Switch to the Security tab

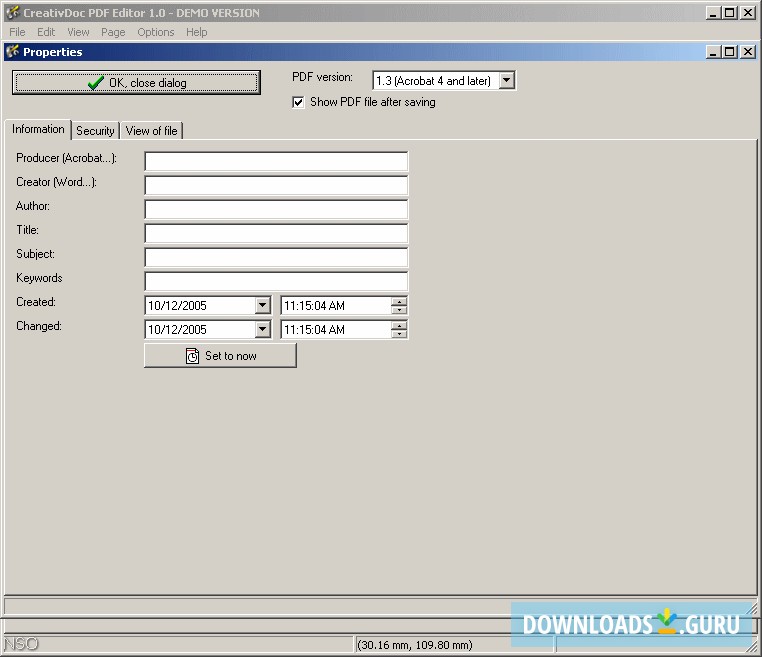(95, 131)
